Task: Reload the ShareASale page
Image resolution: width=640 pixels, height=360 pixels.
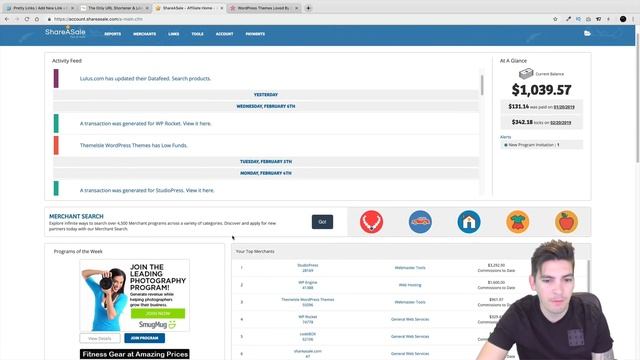Action: (27, 19)
